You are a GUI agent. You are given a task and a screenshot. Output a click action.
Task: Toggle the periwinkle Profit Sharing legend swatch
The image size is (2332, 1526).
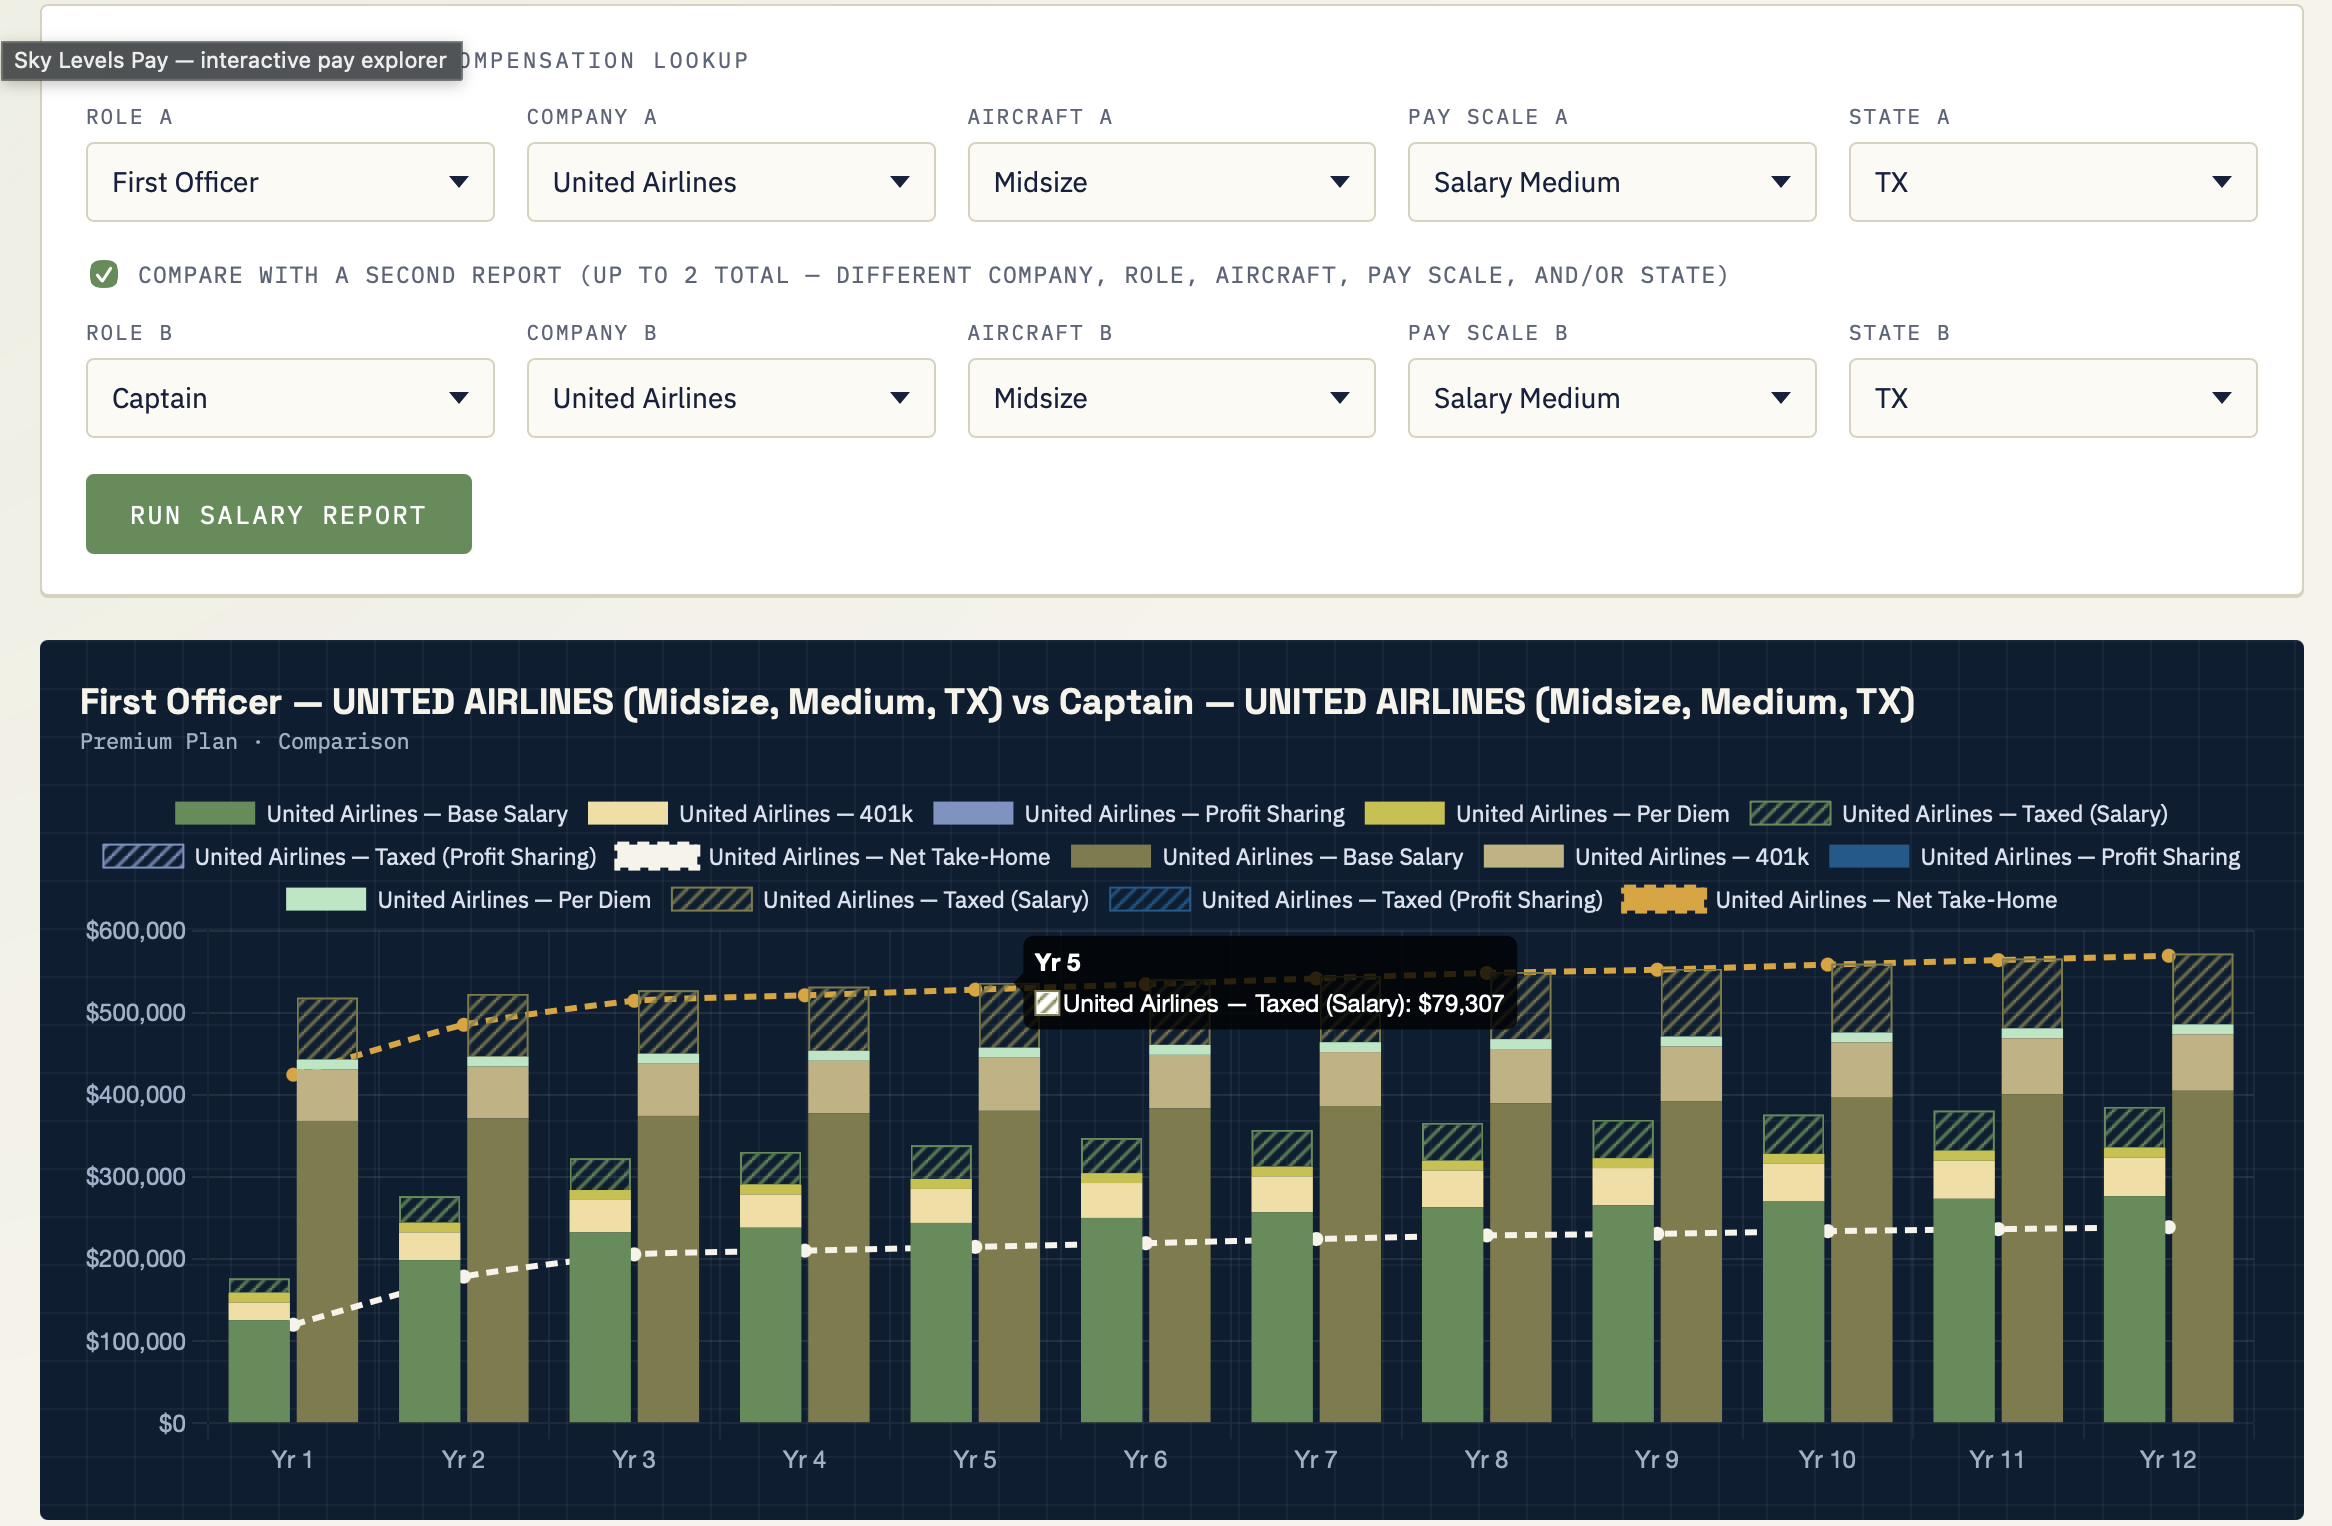tap(973, 813)
